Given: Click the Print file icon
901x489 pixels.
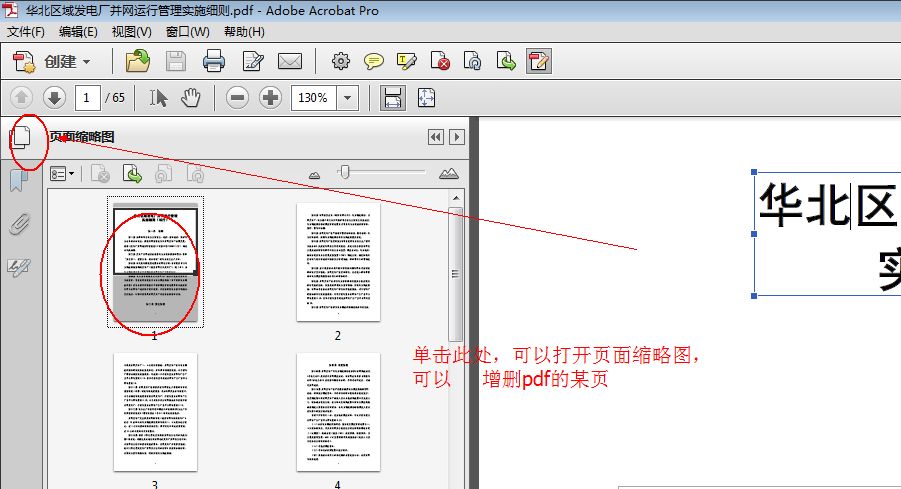Looking at the screenshot, I should pyautogui.click(x=214, y=62).
